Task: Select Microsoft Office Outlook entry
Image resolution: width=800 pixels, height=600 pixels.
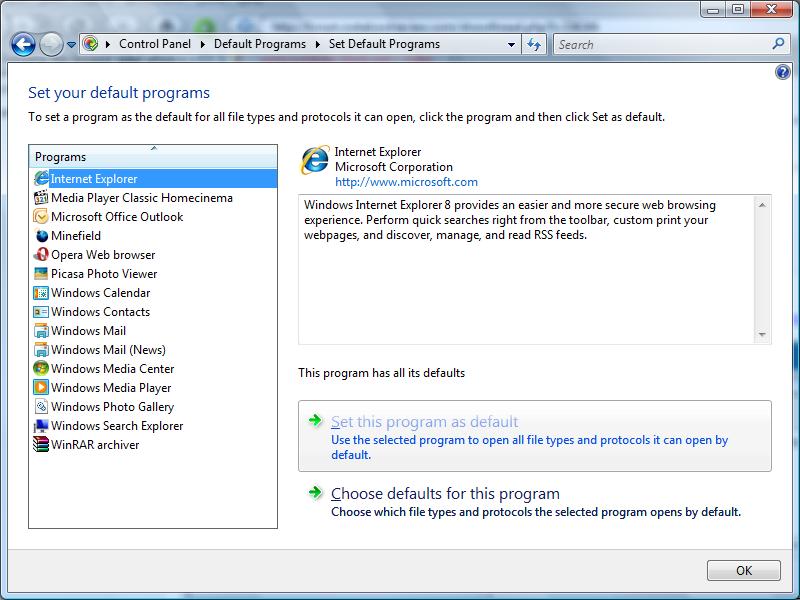Action: (117, 216)
